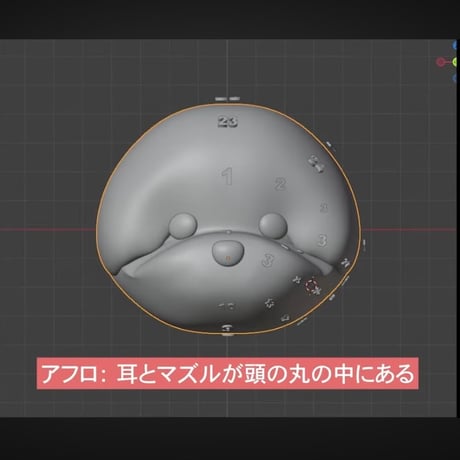Select the embossed number 23 on the head
460x460 pixels.
pos(228,122)
